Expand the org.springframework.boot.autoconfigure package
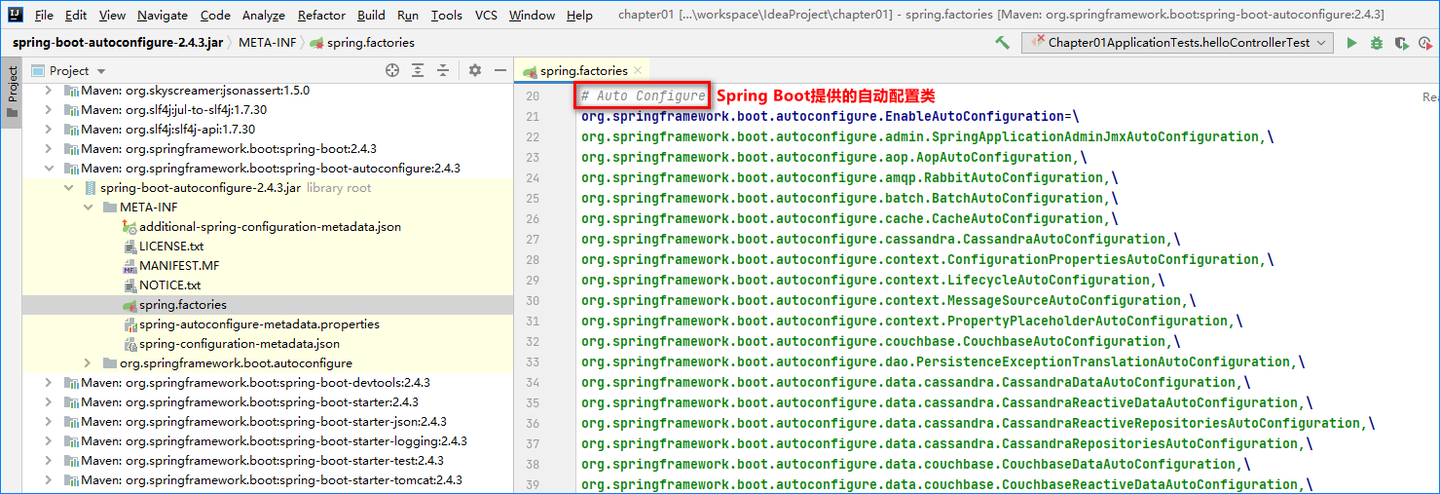The width and height of the screenshot is (1440, 494). pyautogui.click(x=87, y=363)
